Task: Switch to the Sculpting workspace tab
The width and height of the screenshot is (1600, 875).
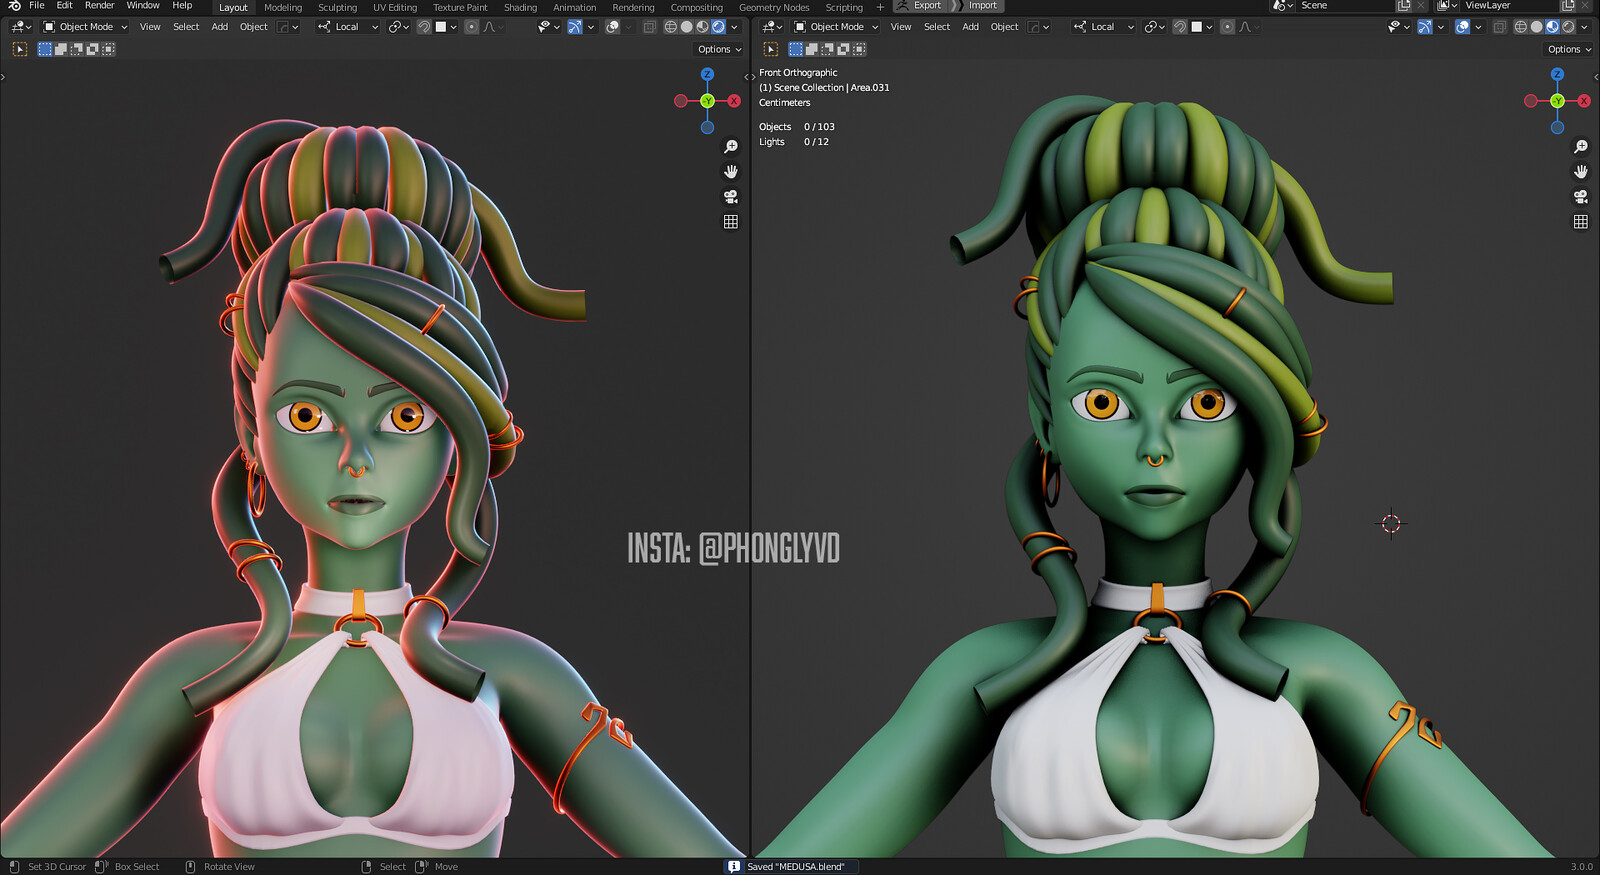Action: pyautogui.click(x=337, y=7)
